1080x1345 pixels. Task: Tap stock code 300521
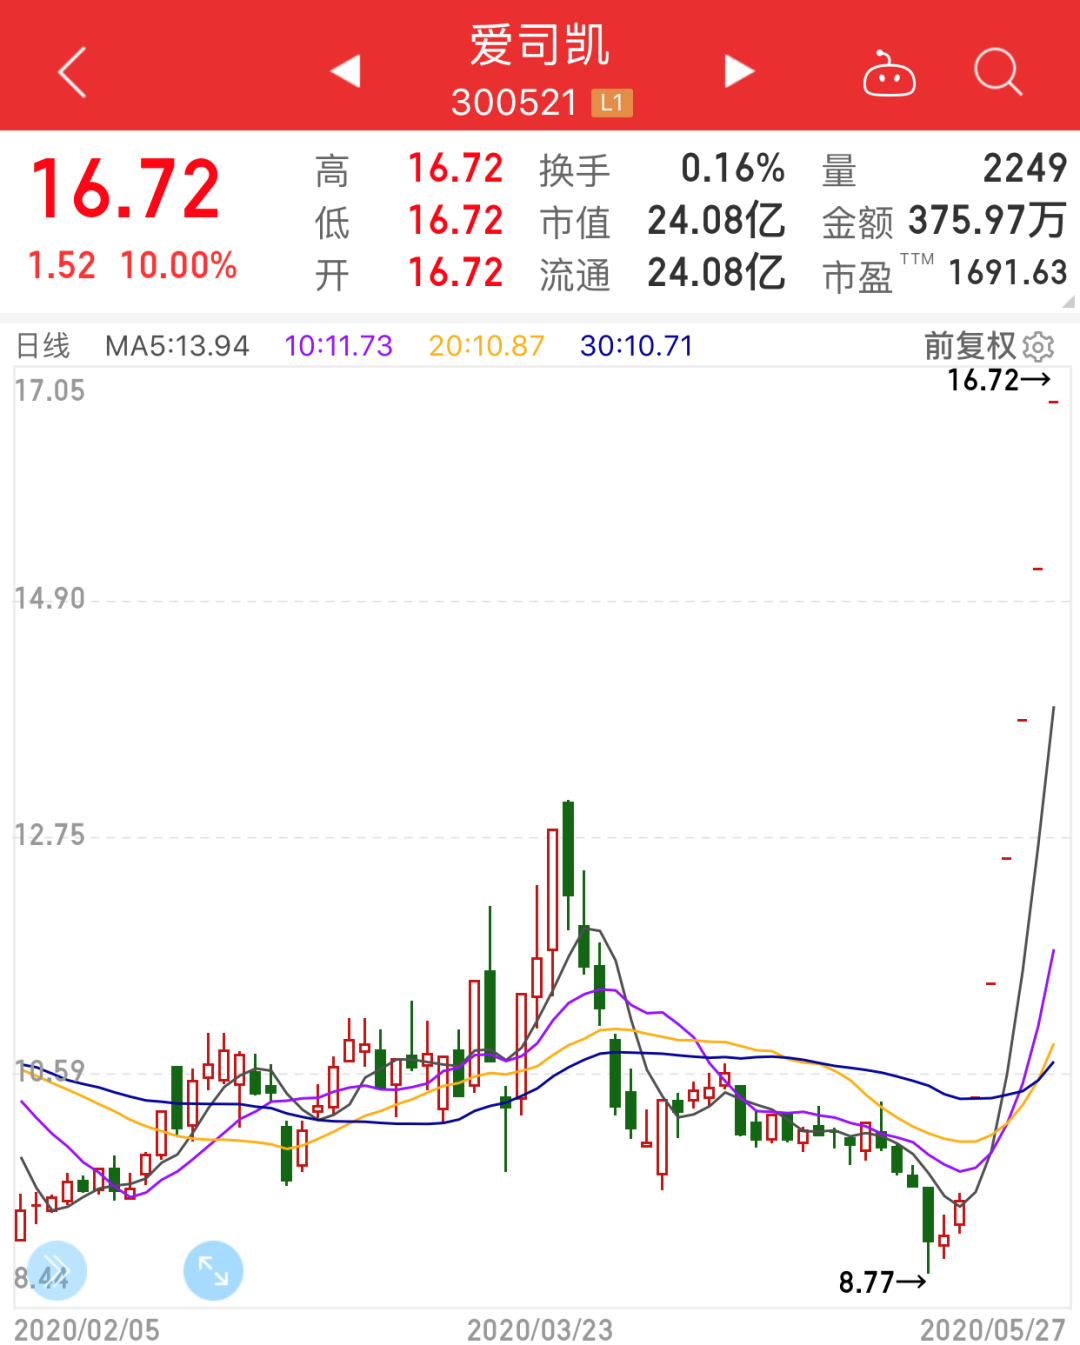click(x=514, y=103)
